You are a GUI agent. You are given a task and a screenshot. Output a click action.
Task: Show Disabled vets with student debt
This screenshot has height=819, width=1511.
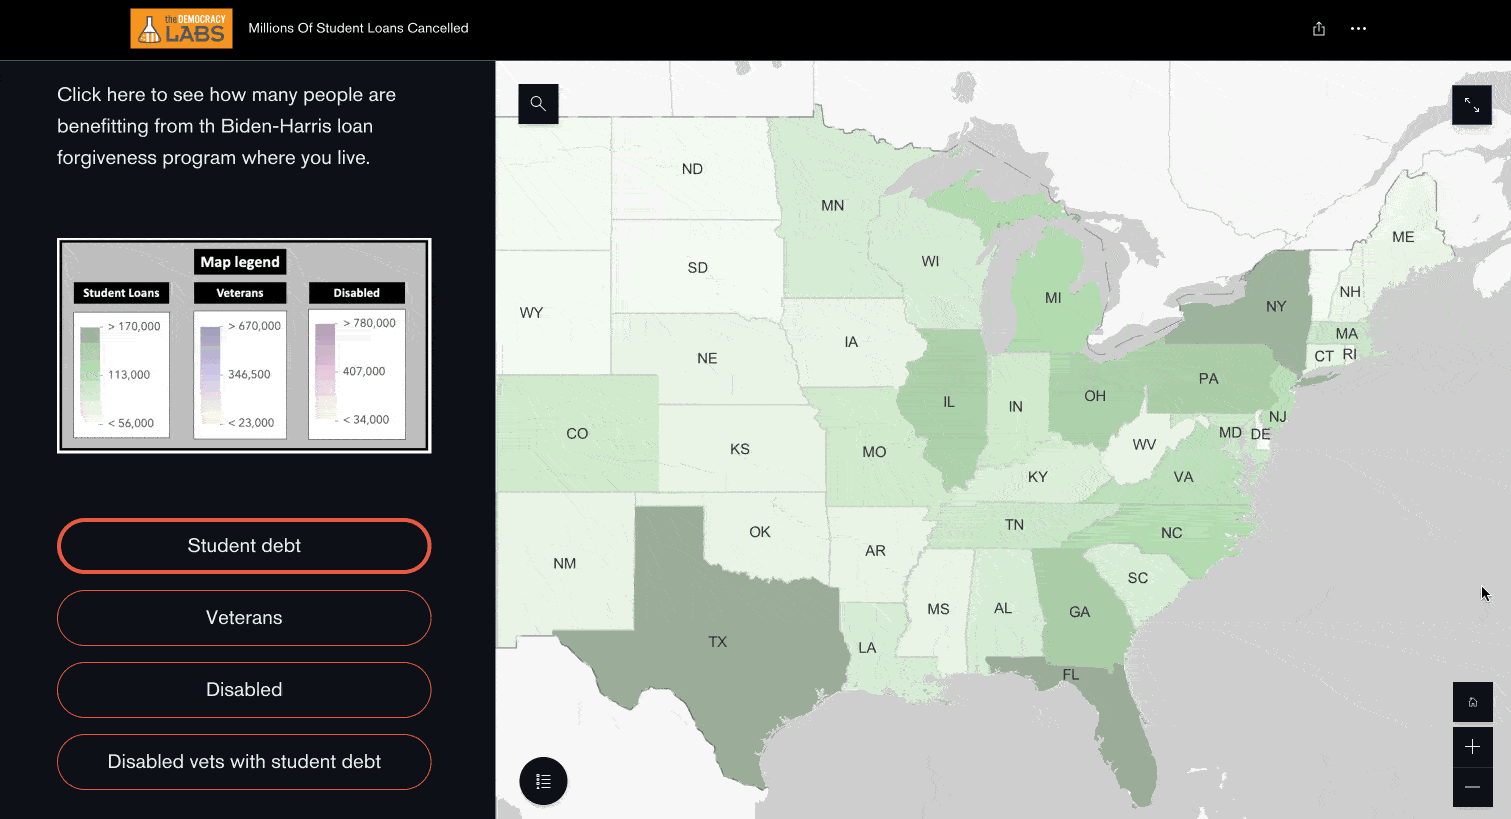coord(244,762)
